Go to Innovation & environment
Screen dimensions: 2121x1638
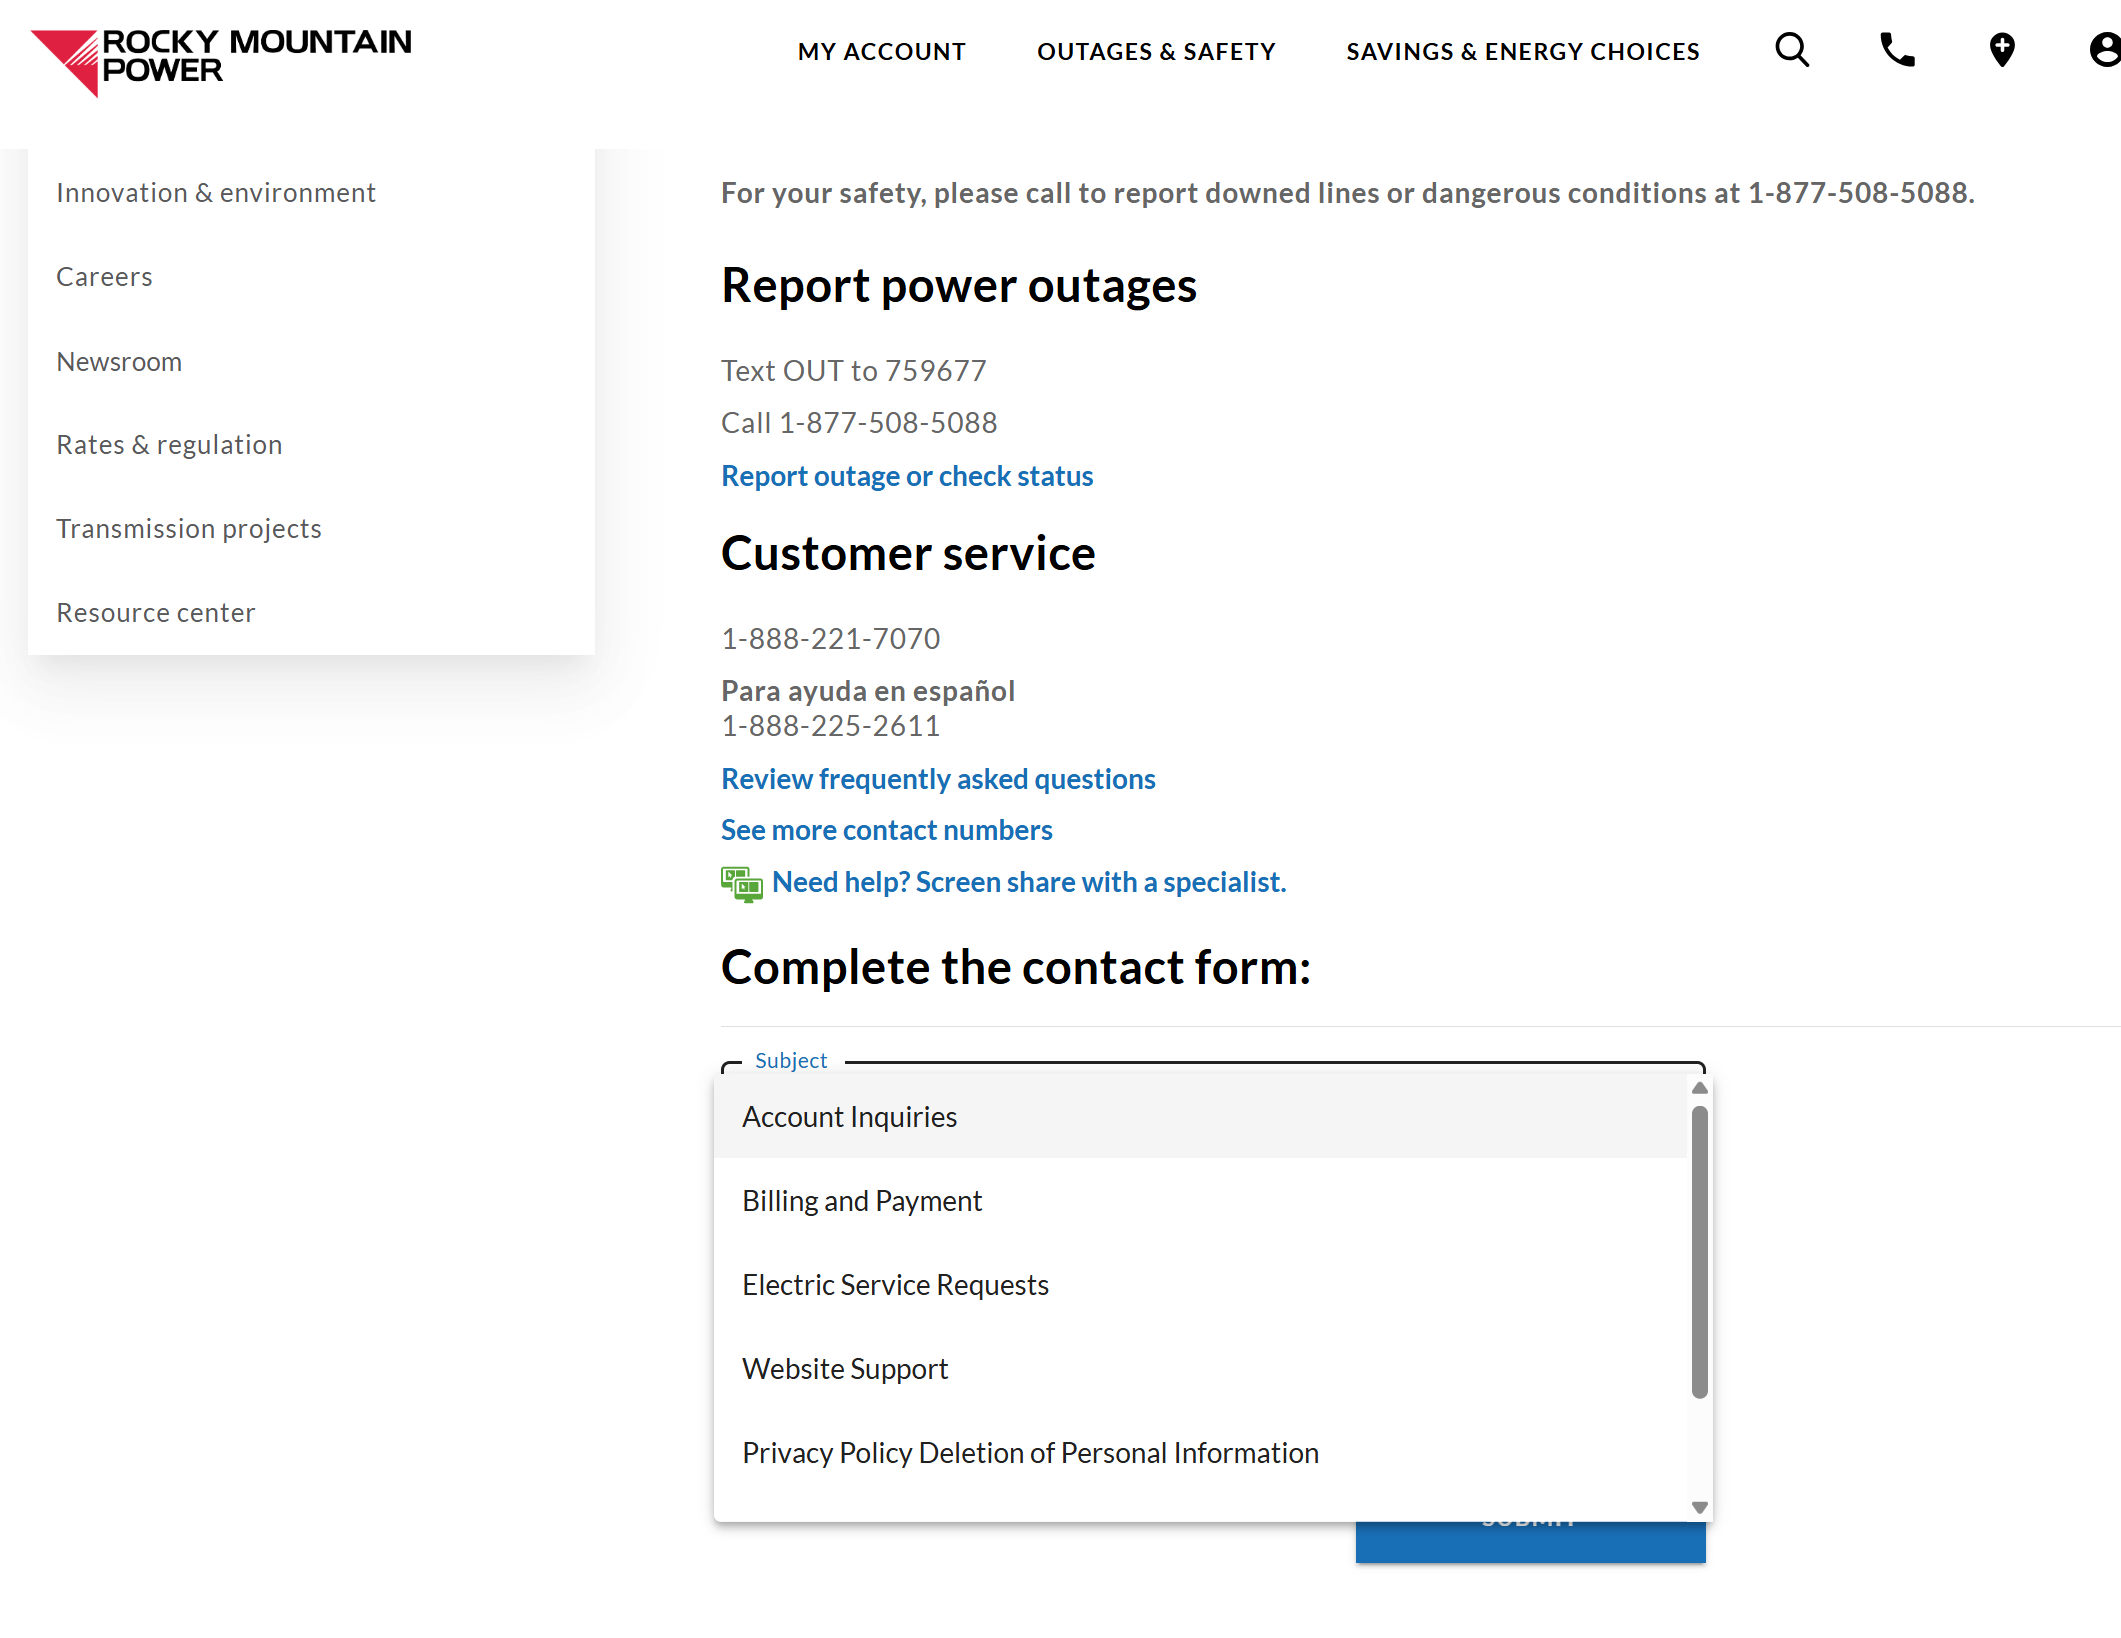216,192
